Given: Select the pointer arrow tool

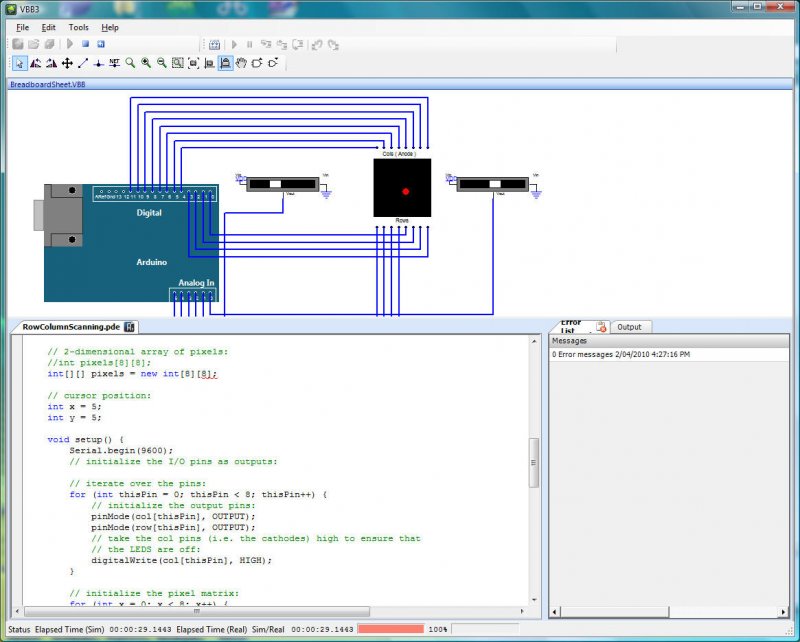Looking at the screenshot, I should pos(19,63).
